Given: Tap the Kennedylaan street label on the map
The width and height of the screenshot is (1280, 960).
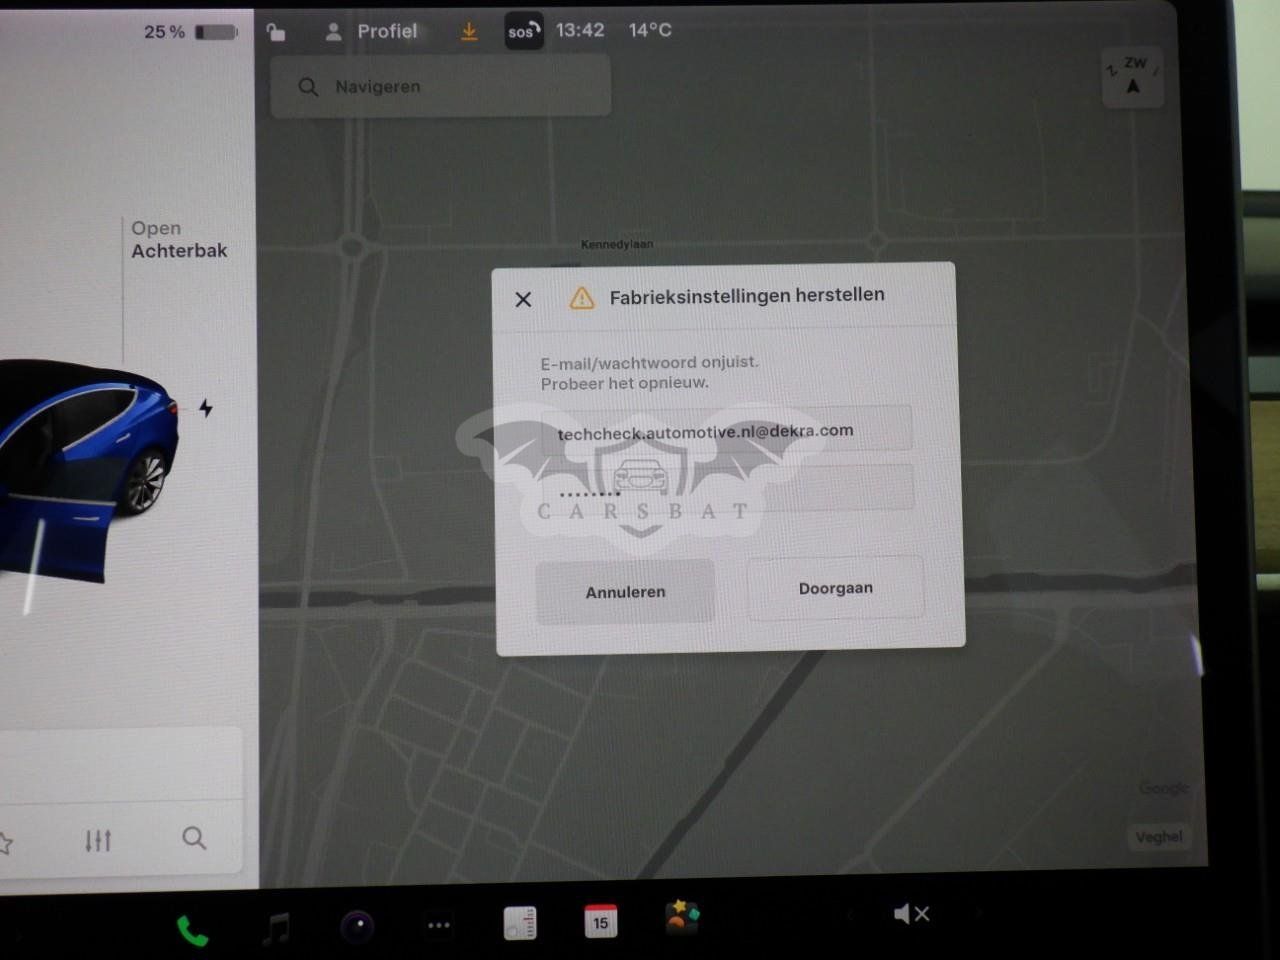Looking at the screenshot, I should pyautogui.click(x=617, y=244).
